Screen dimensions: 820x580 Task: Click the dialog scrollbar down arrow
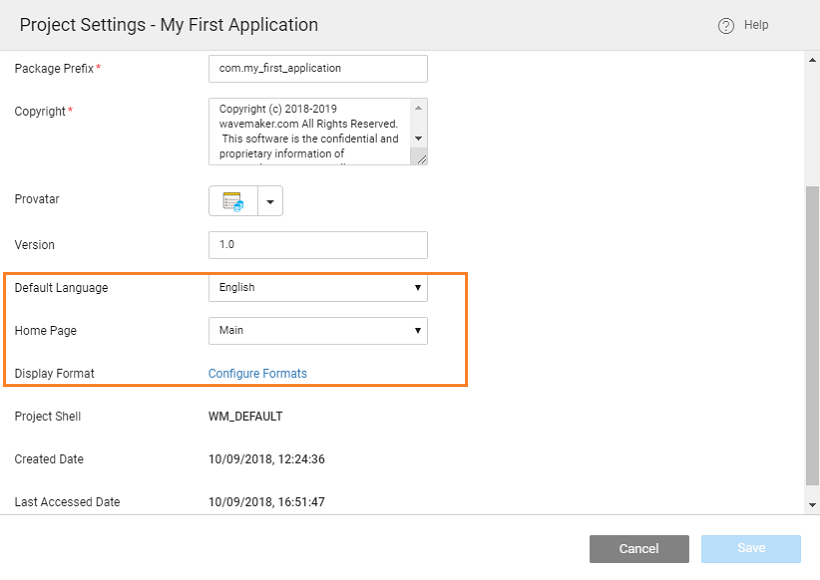coord(811,505)
